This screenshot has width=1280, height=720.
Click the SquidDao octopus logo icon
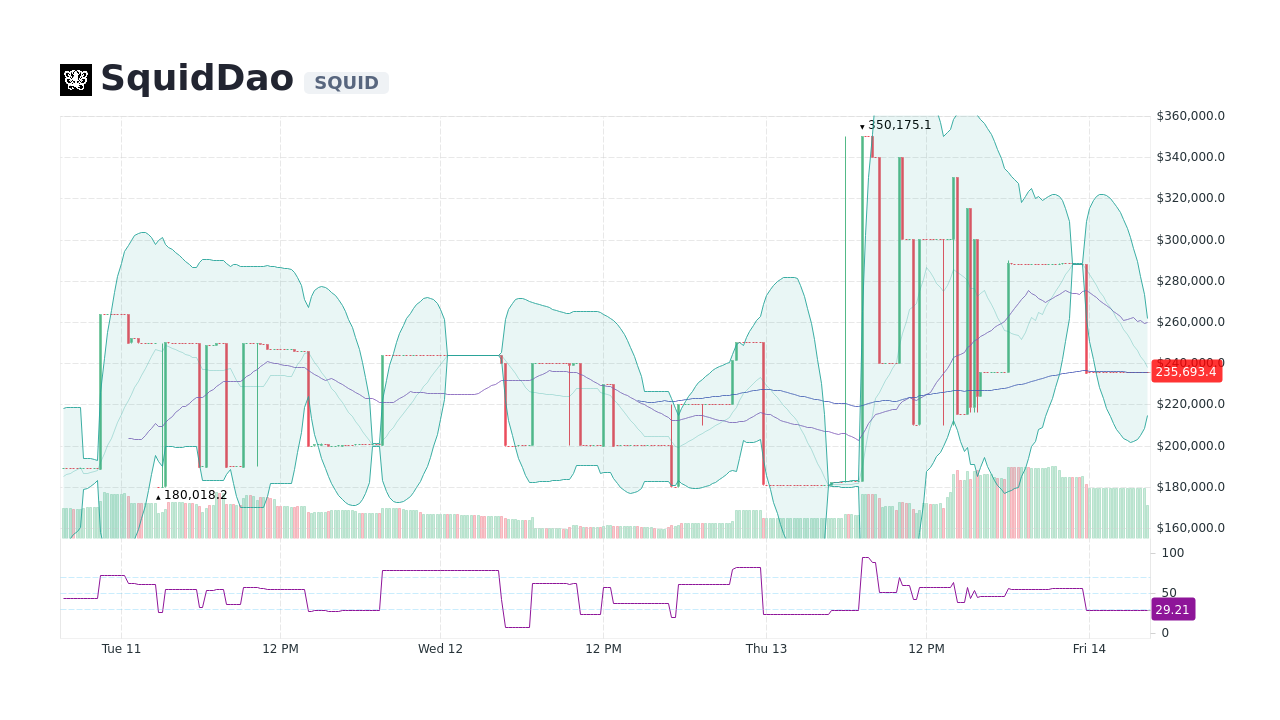tap(74, 79)
